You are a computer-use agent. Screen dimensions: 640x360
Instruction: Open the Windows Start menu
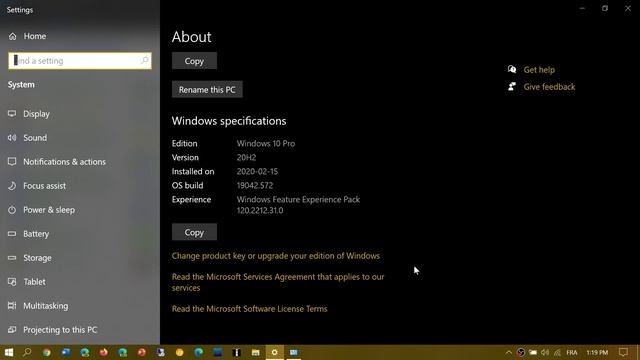click(9, 352)
